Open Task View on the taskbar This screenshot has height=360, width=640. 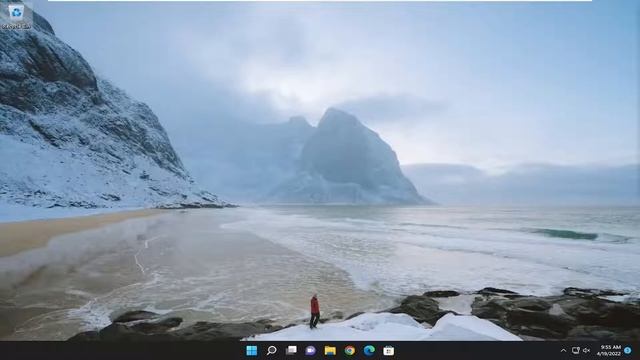click(x=291, y=351)
